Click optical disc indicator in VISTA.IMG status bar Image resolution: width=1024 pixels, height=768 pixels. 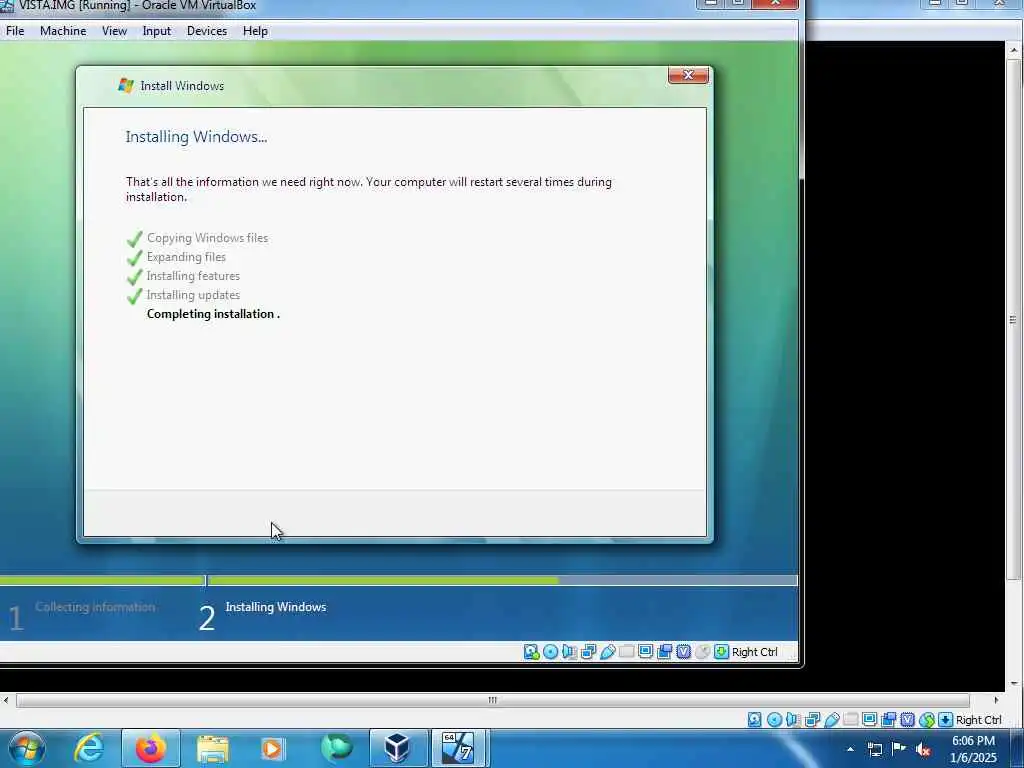551,652
